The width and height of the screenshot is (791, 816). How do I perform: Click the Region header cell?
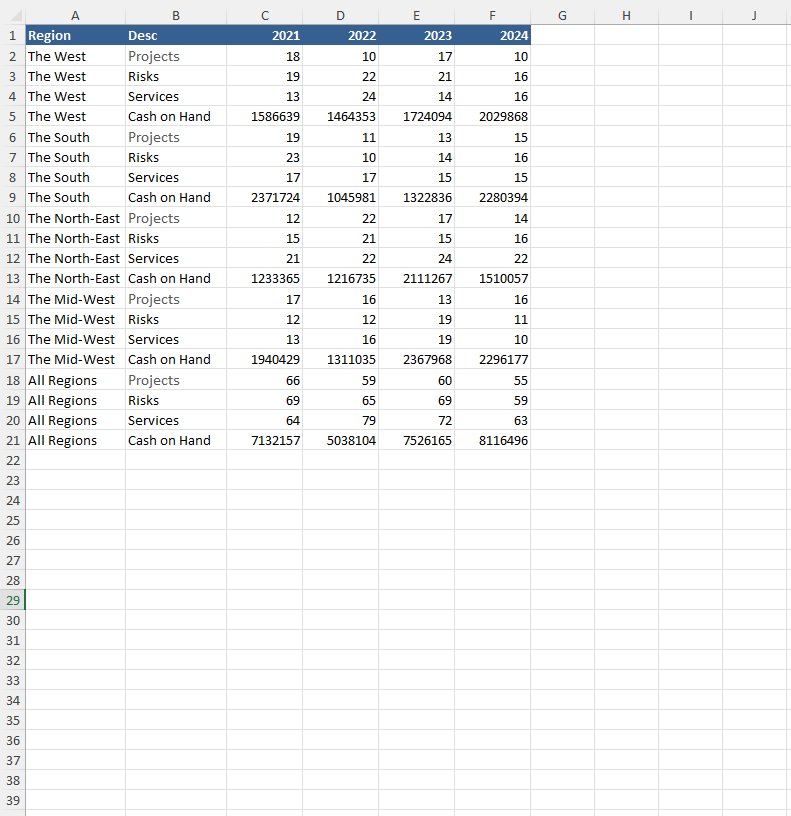(x=75, y=35)
